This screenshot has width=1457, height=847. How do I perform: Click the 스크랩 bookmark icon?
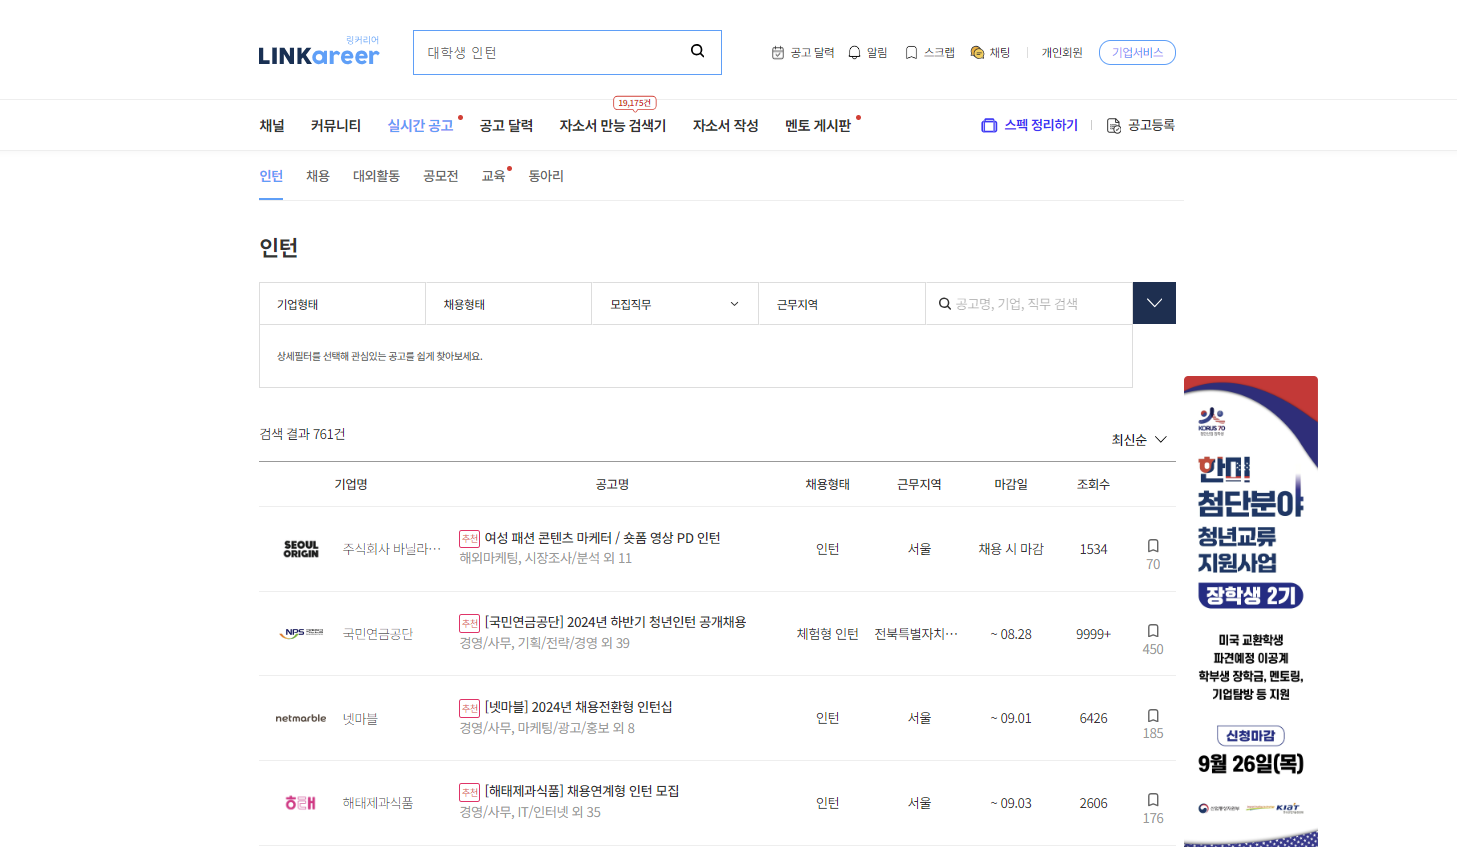click(x=911, y=51)
